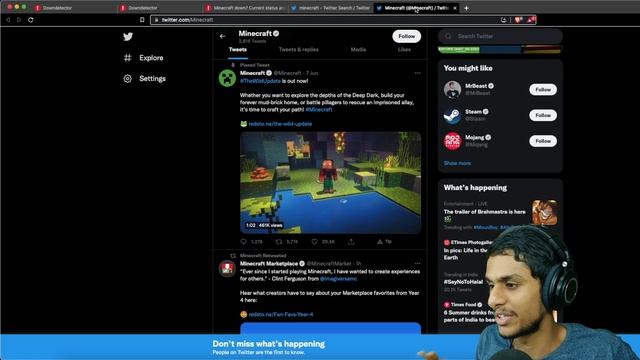640x360 pixels.
Task: Open the Brahmastra trailer trending item
Action: [x=484, y=212]
